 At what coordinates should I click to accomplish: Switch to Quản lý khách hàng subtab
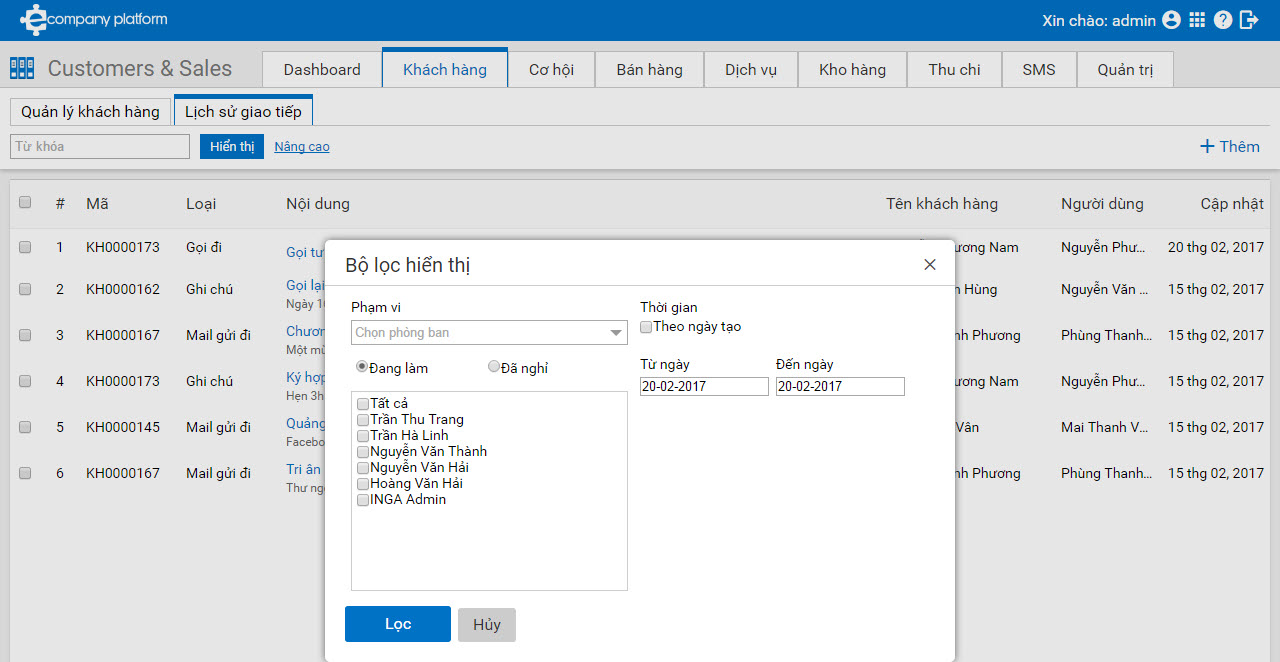tap(90, 112)
